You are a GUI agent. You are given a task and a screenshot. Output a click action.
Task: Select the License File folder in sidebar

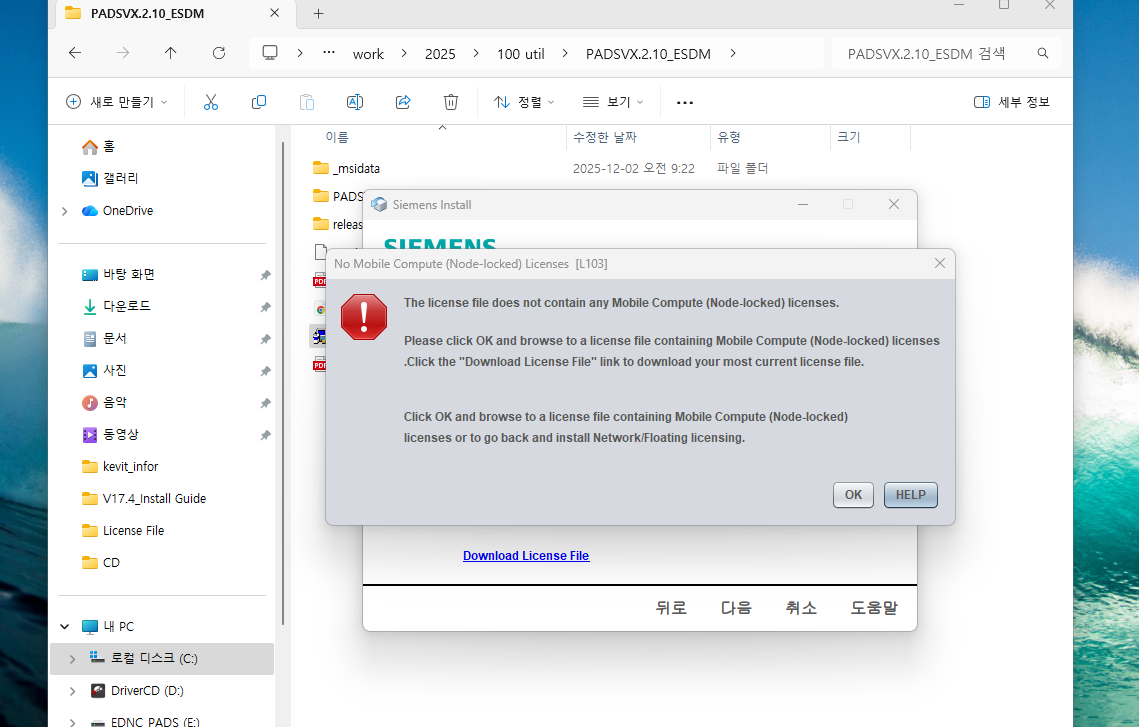[x=133, y=531]
